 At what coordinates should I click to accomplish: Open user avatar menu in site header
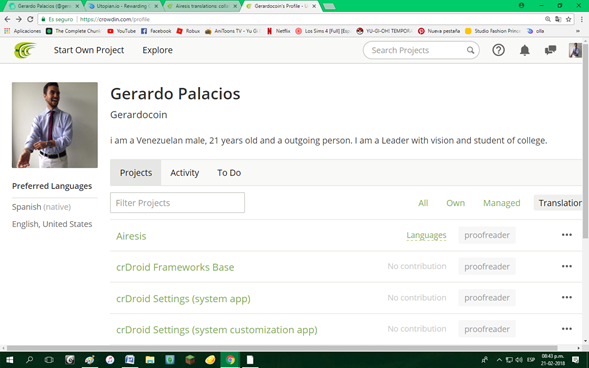(x=575, y=50)
